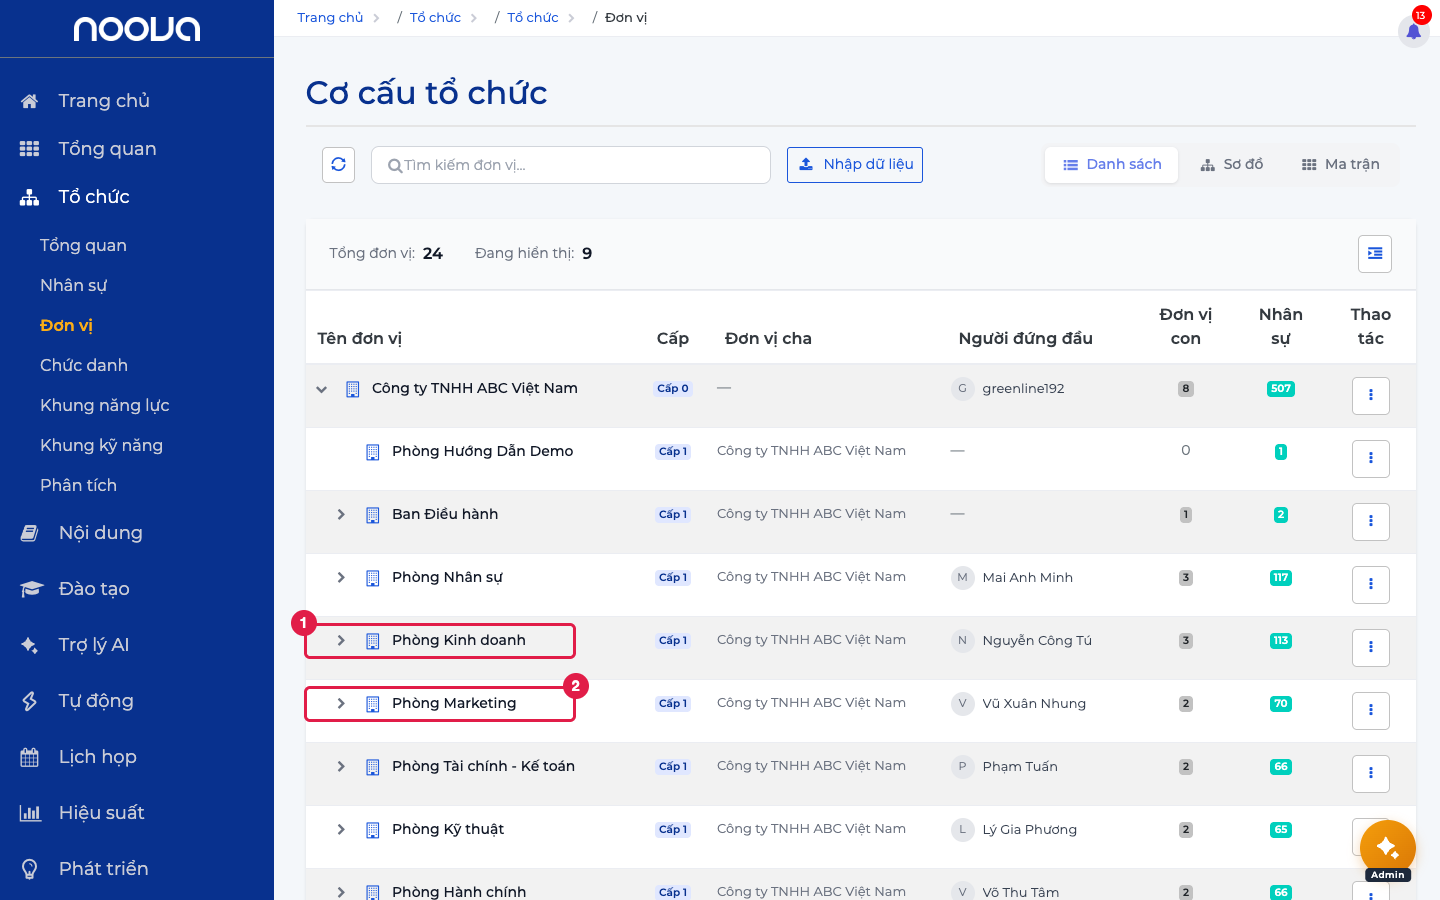
Task: Open Chức danh submenu item
Action: (x=84, y=365)
